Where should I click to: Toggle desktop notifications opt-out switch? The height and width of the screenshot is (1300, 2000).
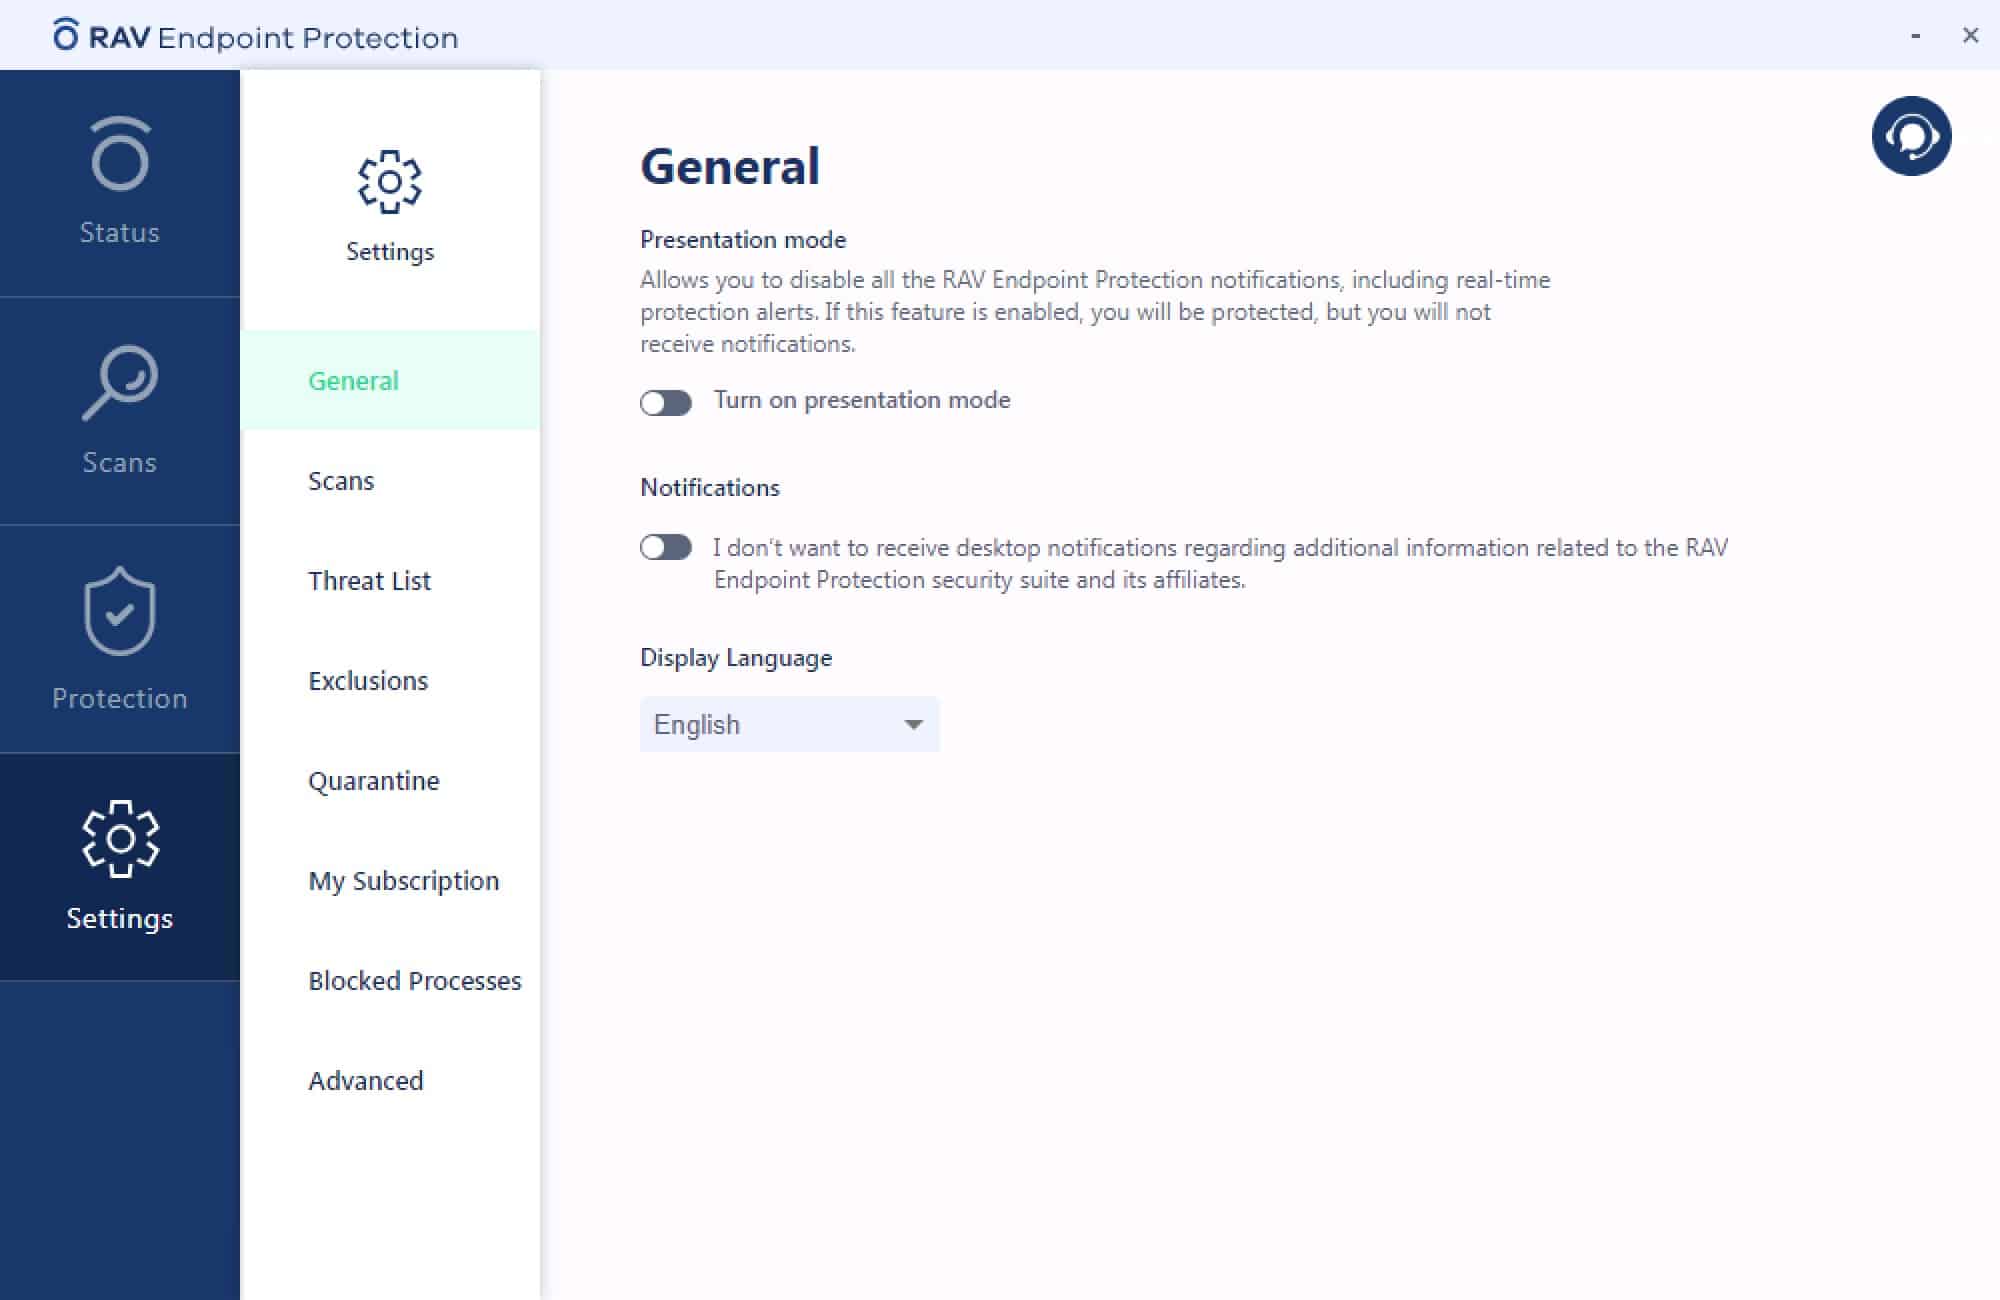(666, 547)
